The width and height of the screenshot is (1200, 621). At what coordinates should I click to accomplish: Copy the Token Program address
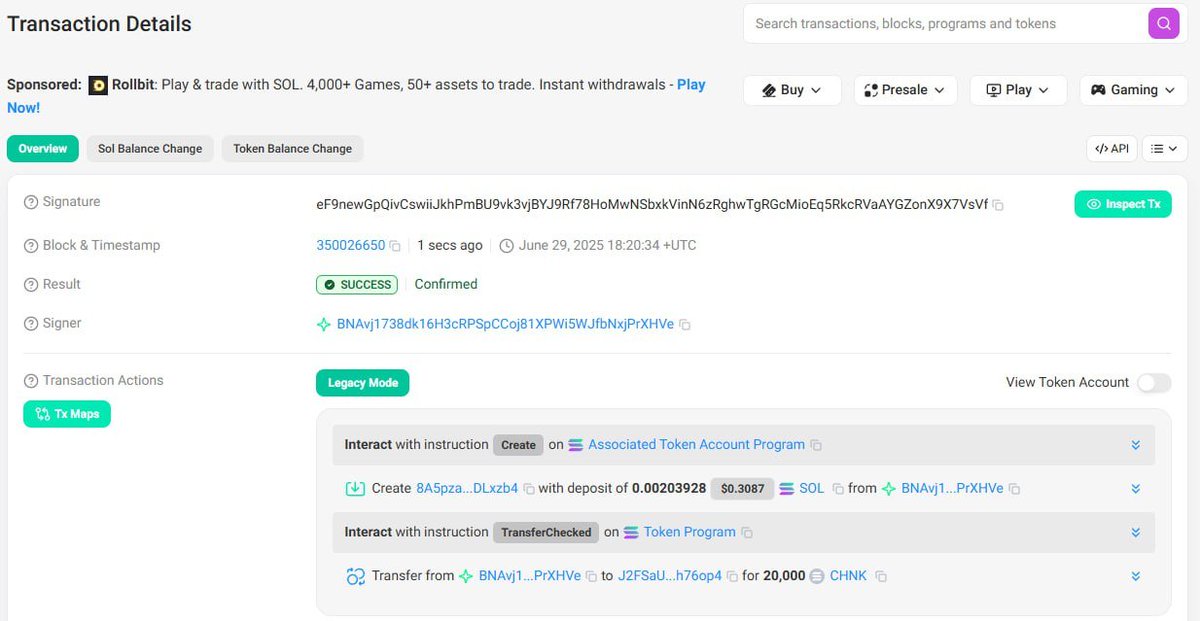[x=747, y=533]
